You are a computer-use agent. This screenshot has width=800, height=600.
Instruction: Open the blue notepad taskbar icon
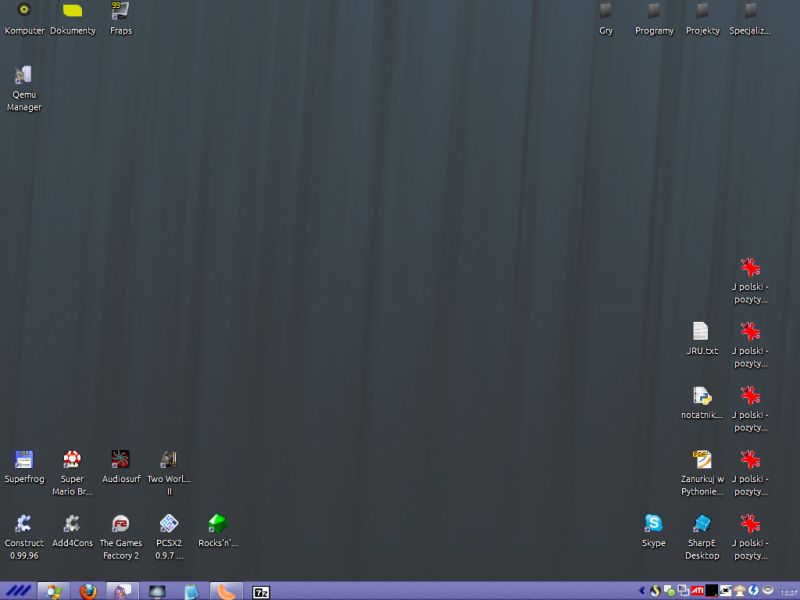pyautogui.click(x=191, y=592)
